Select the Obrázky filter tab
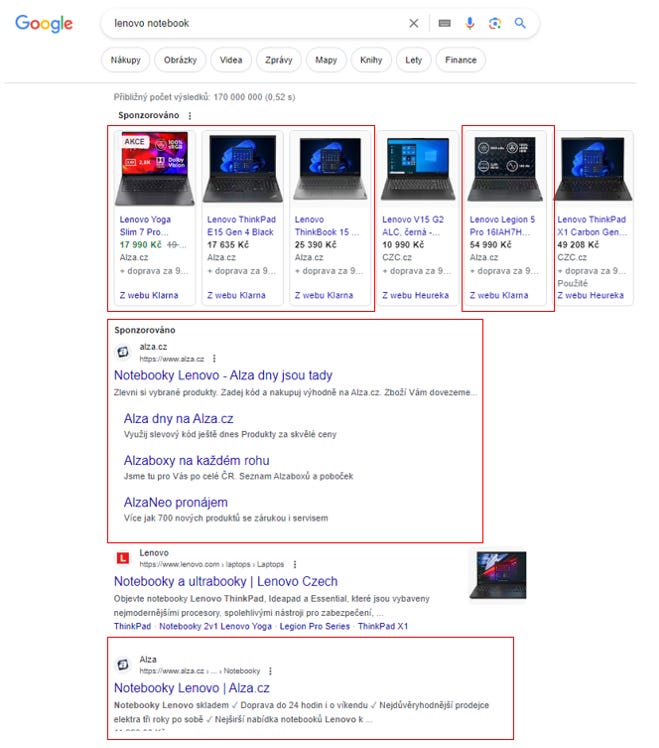This screenshot has height=748, width=659. (x=180, y=60)
